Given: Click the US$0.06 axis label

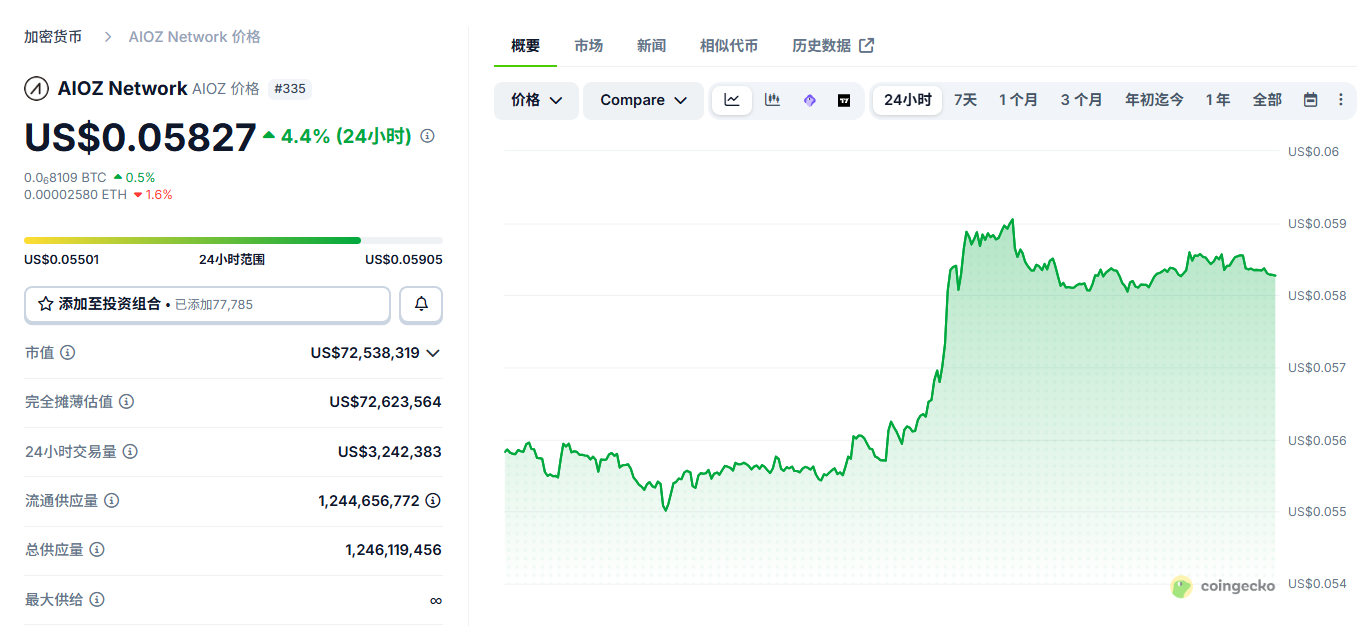Looking at the screenshot, I should 1314,152.
